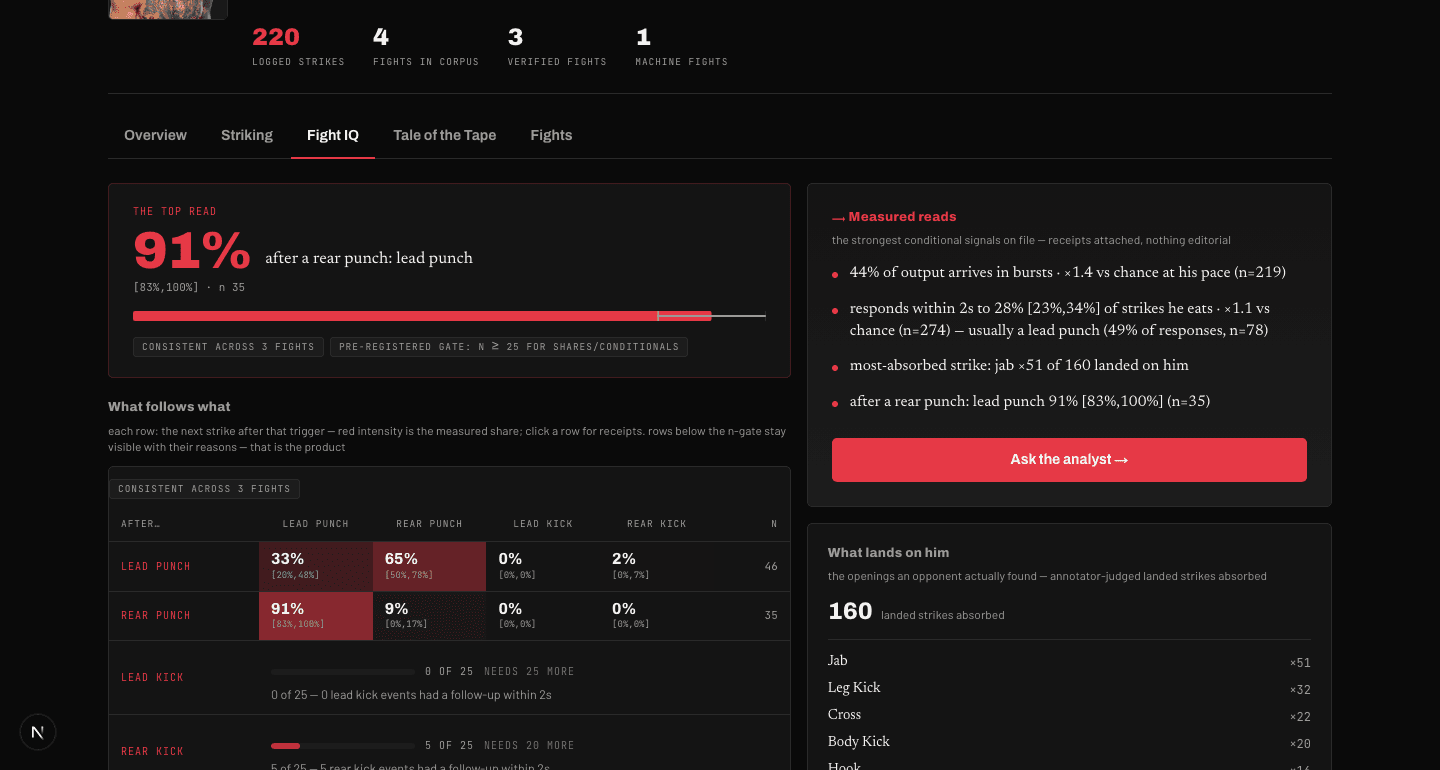Viewport: 1440px width, 770px height.
Task: Click the pre-registered gate badge
Action: point(508,347)
